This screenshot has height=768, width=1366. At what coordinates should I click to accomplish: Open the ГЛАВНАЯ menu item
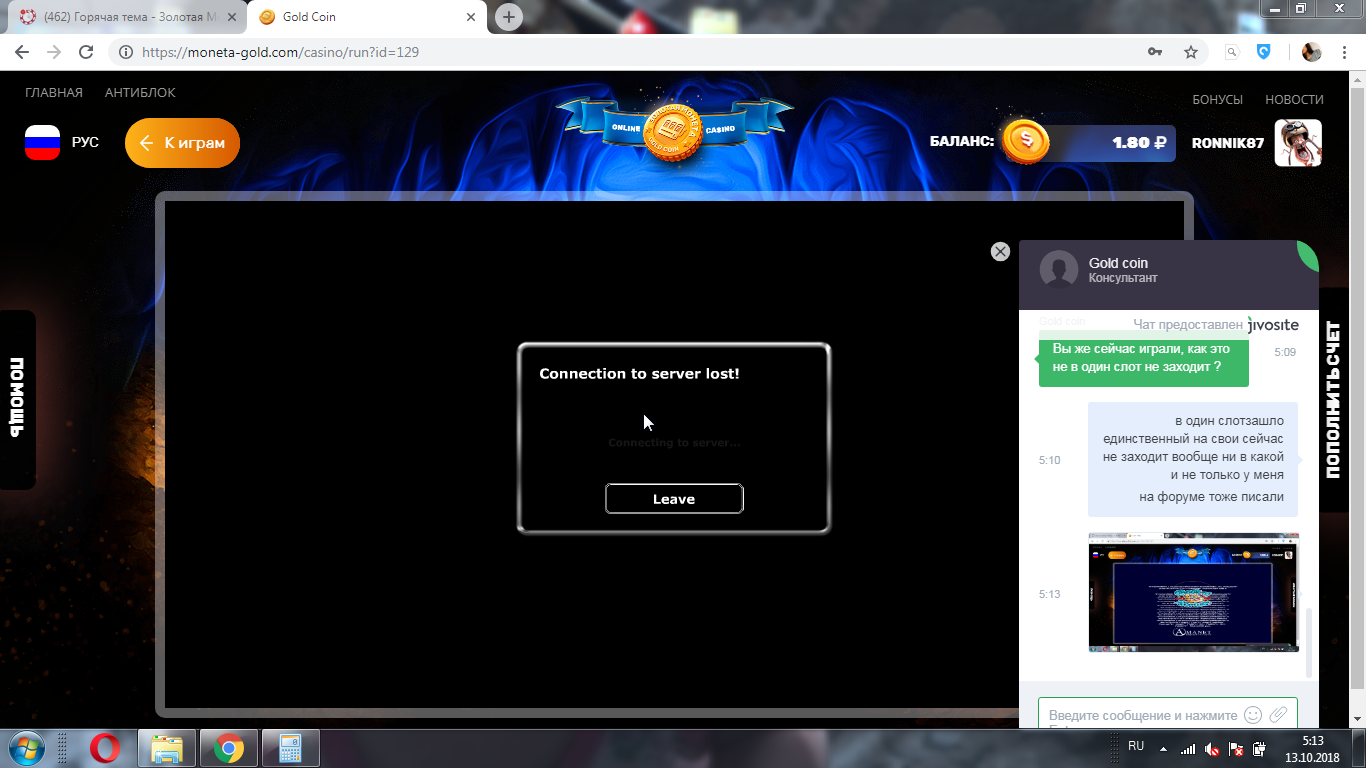(54, 93)
